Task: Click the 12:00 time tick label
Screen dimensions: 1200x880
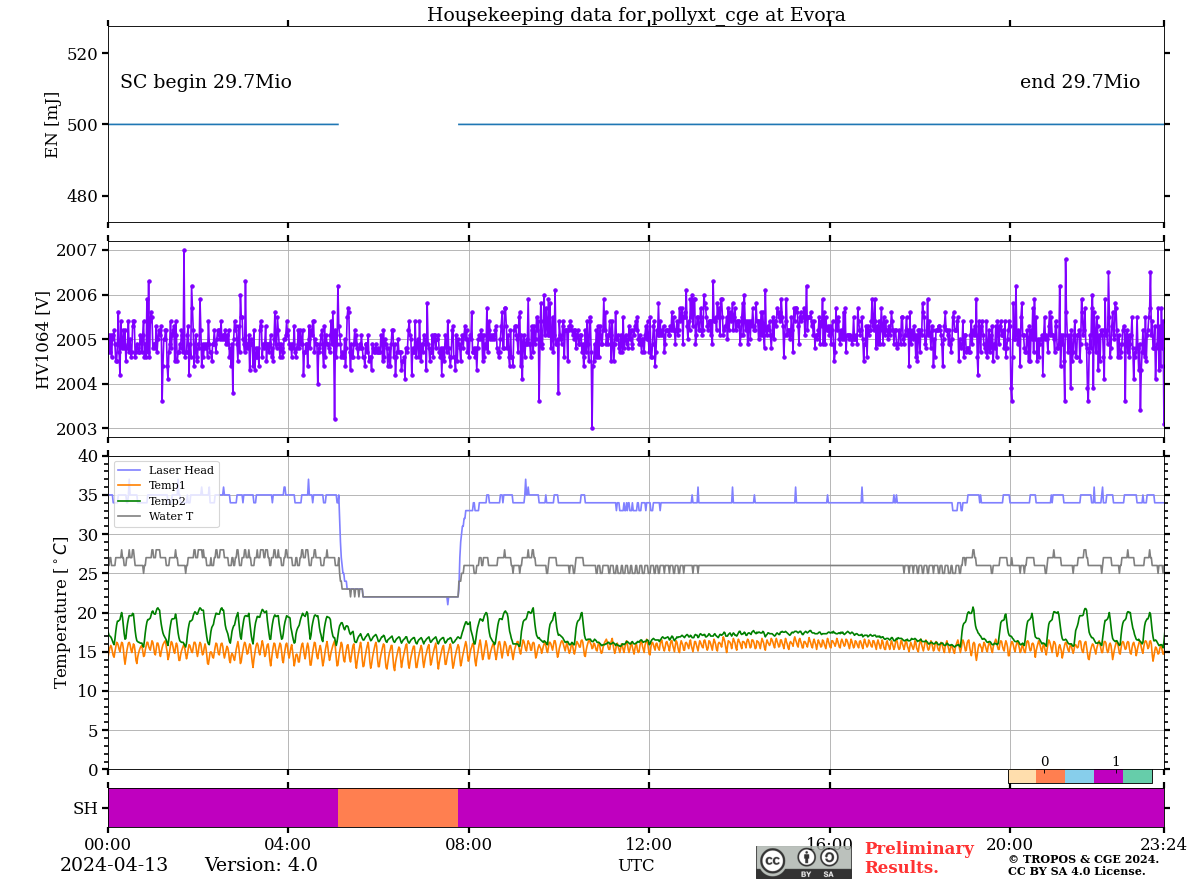Action: click(x=649, y=845)
